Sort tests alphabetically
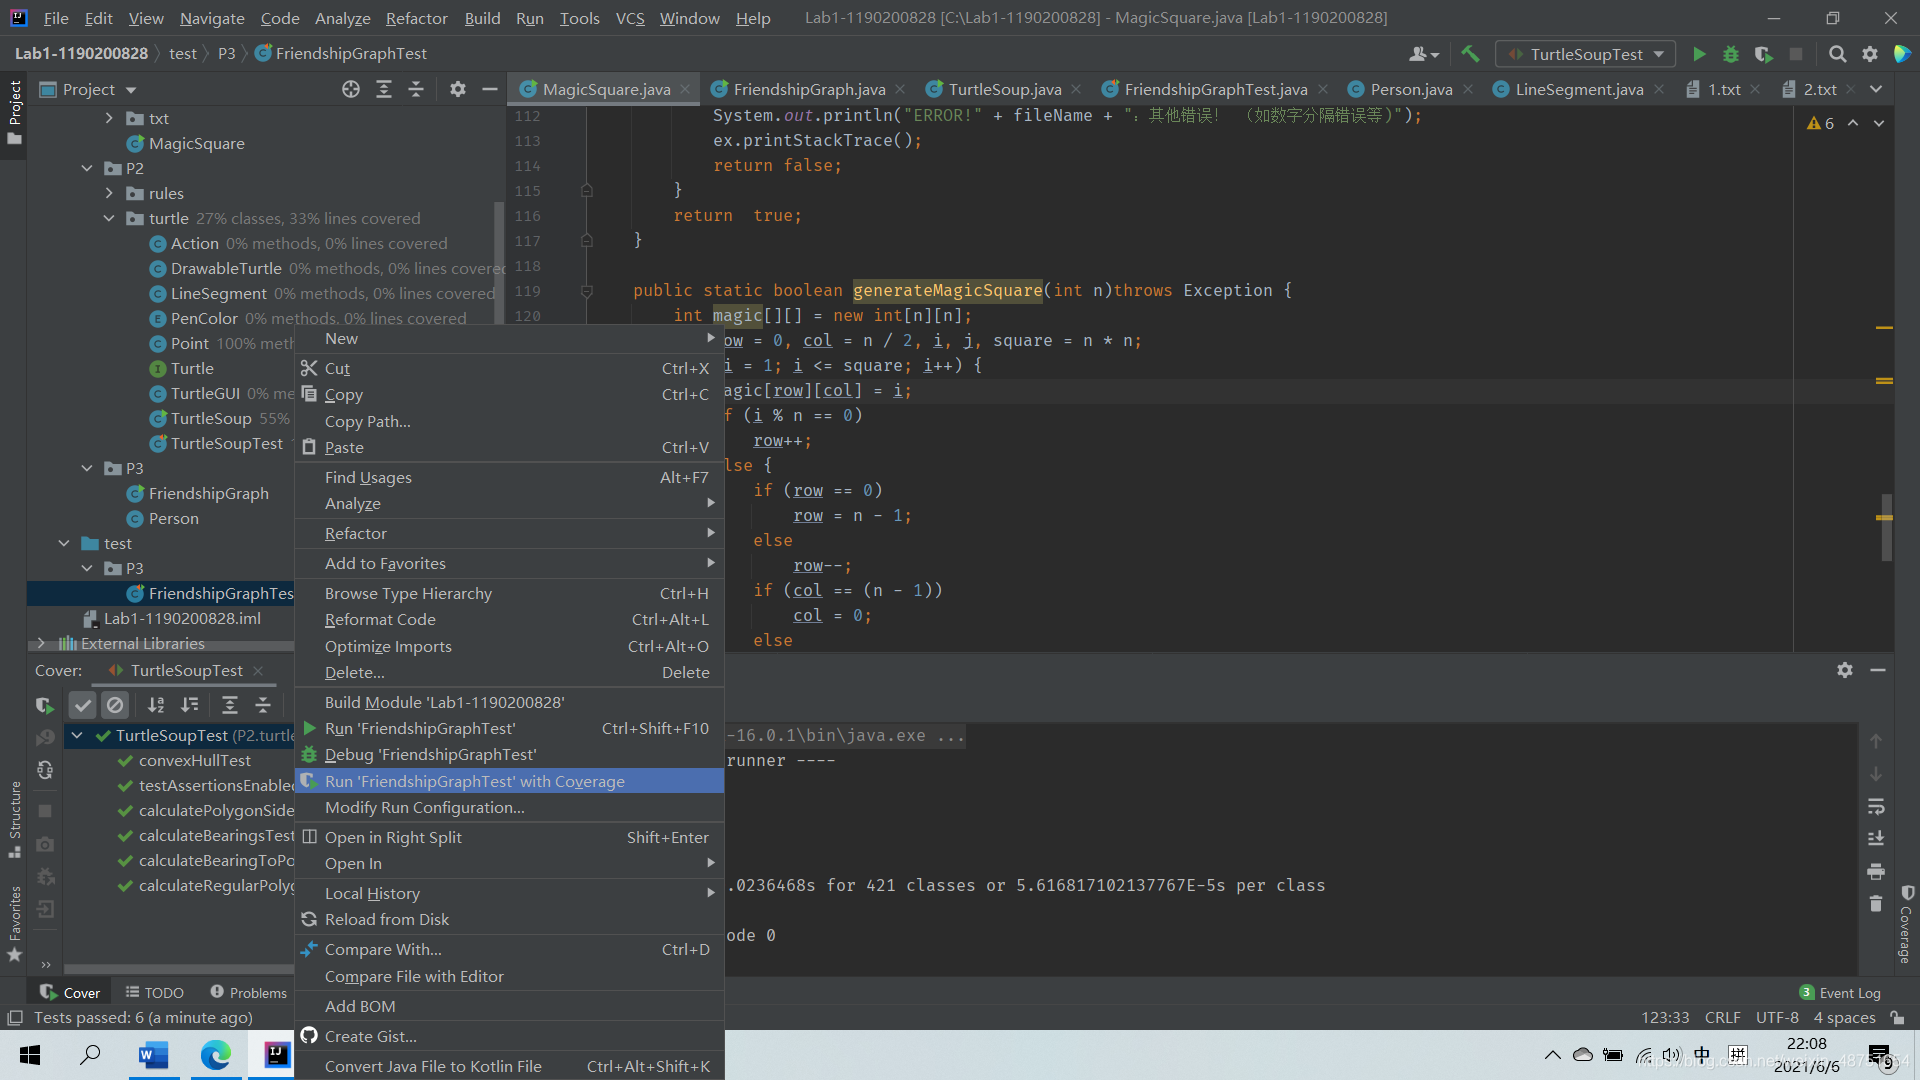The width and height of the screenshot is (1920, 1080). point(156,705)
